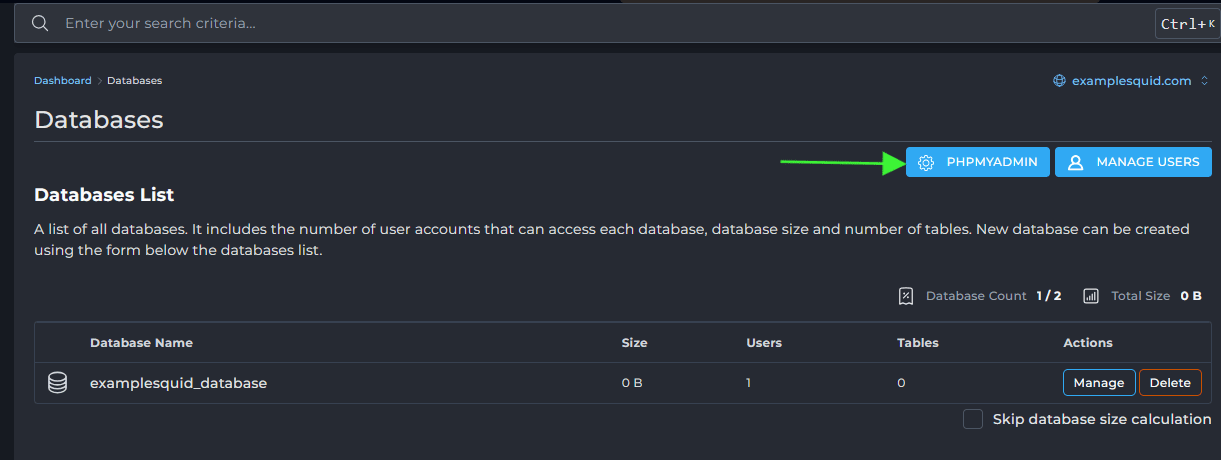The height and width of the screenshot is (460, 1221).
Task: Delete the examplesquid_database database
Action: click(1170, 383)
